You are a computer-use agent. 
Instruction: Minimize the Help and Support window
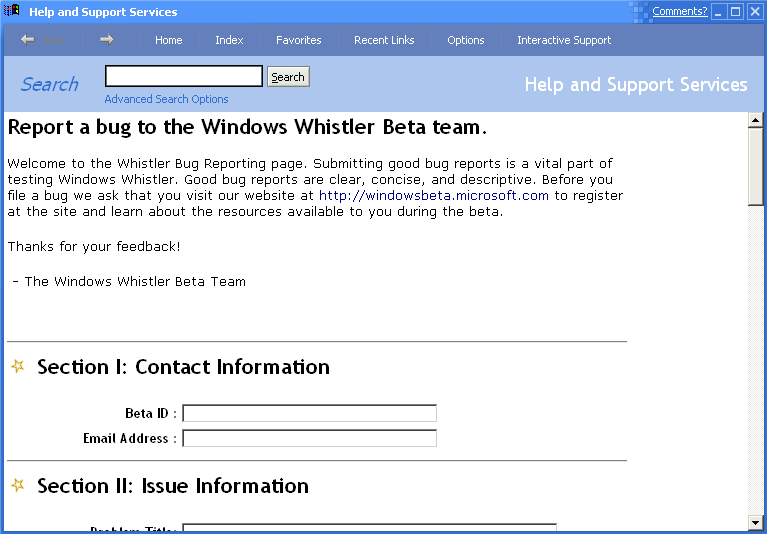pos(718,11)
